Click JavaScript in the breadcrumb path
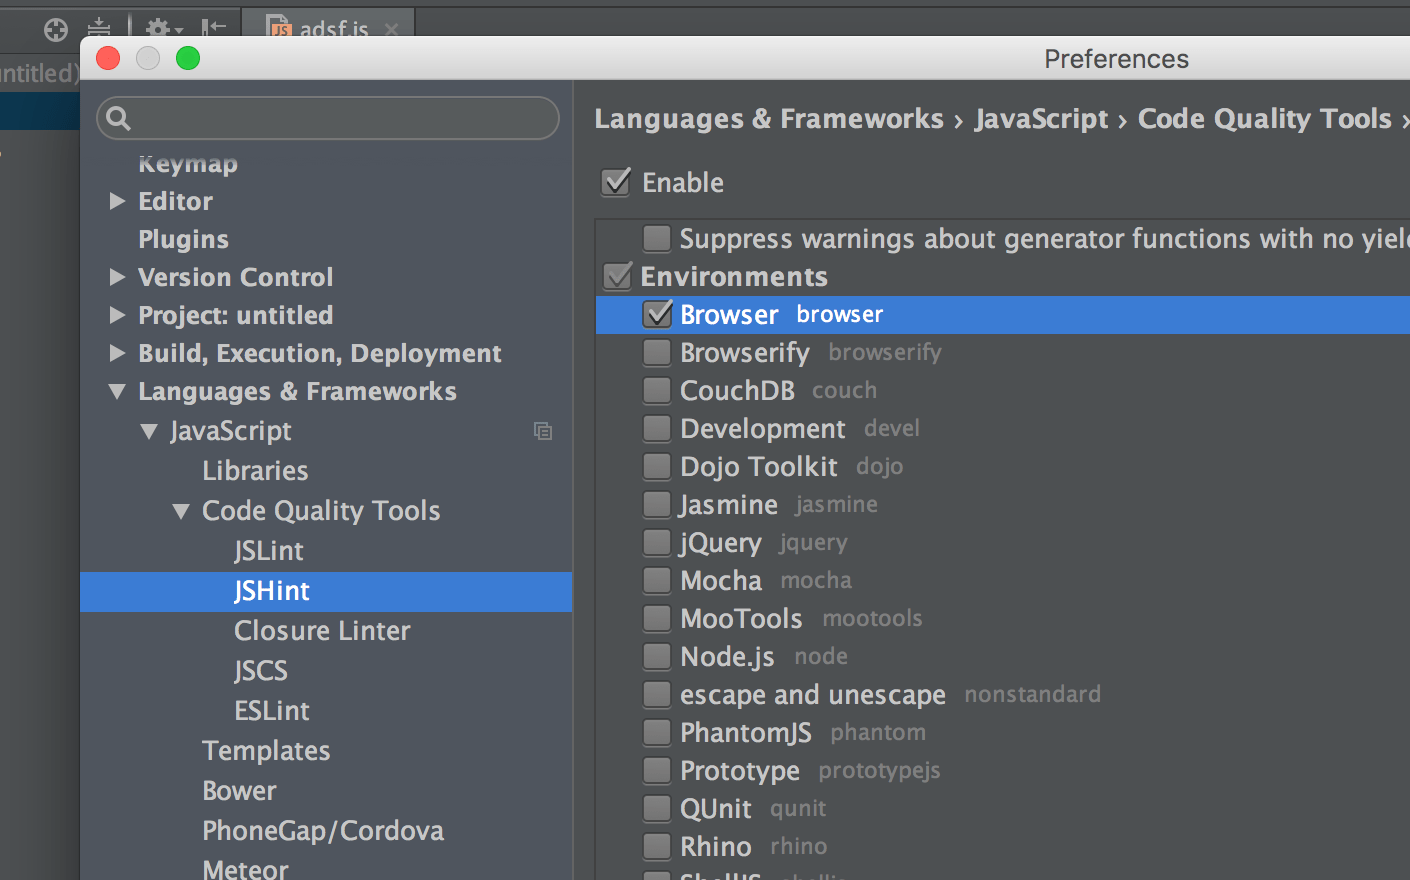This screenshot has width=1410, height=880. 1042,119
